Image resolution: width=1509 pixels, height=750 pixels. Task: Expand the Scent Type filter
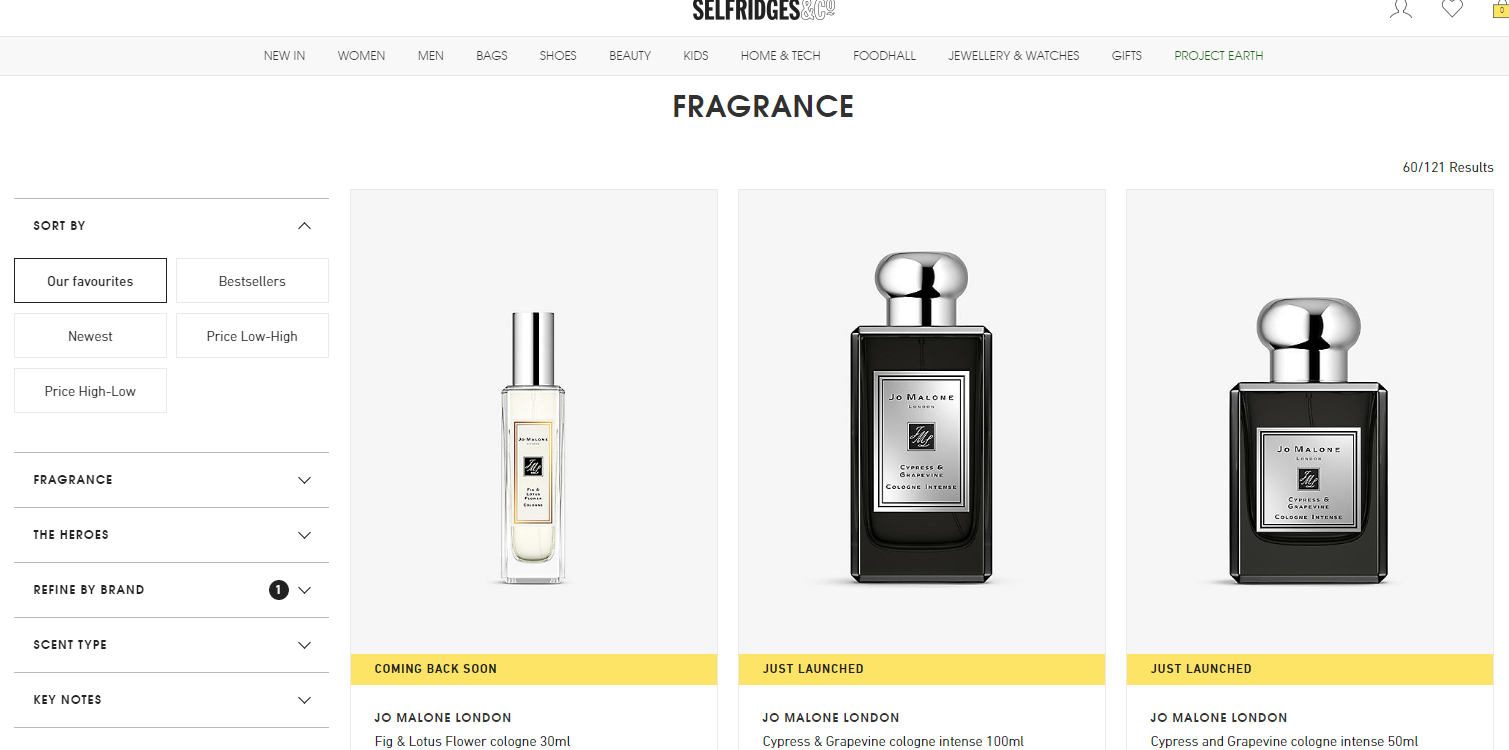pos(171,645)
